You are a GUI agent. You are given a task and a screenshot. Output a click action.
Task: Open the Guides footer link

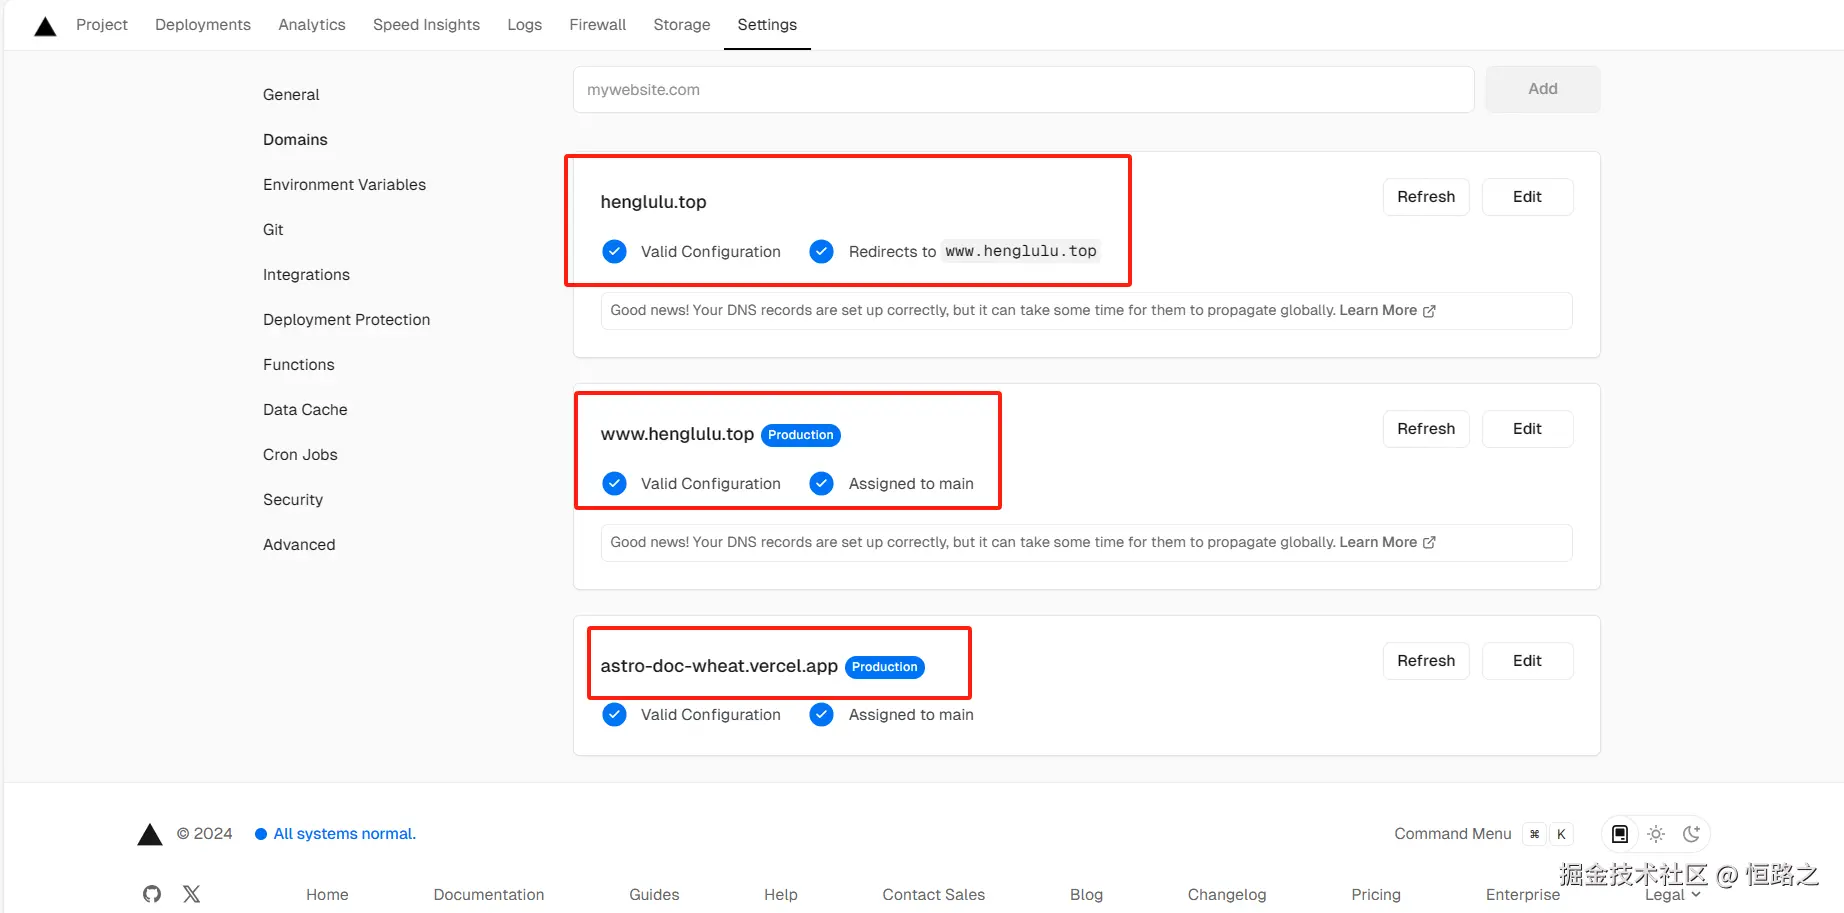coord(654,895)
